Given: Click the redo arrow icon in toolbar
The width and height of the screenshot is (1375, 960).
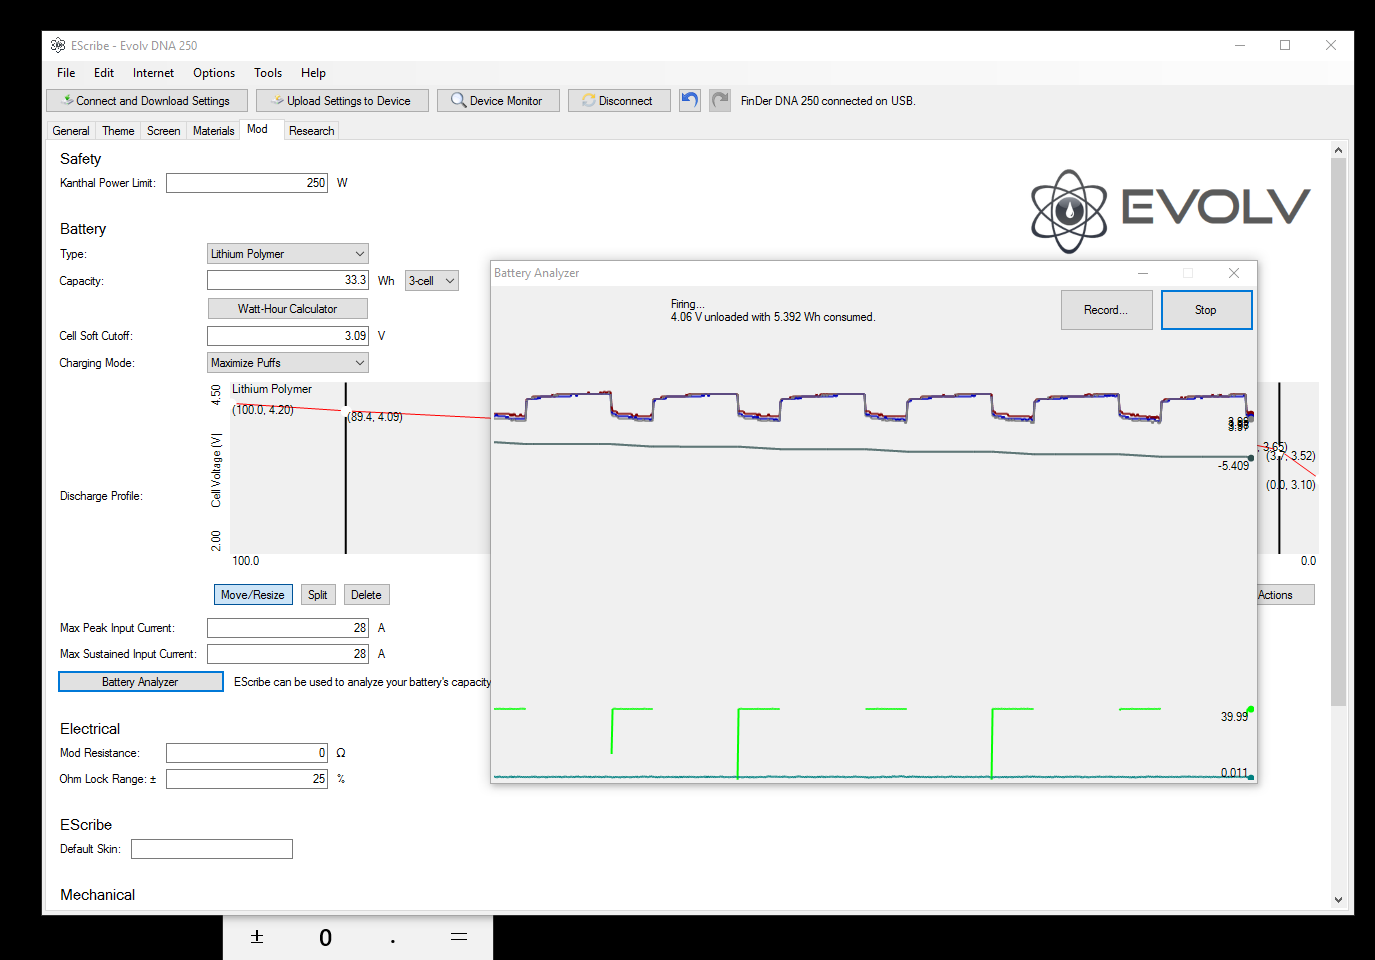Looking at the screenshot, I should tap(720, 100).
